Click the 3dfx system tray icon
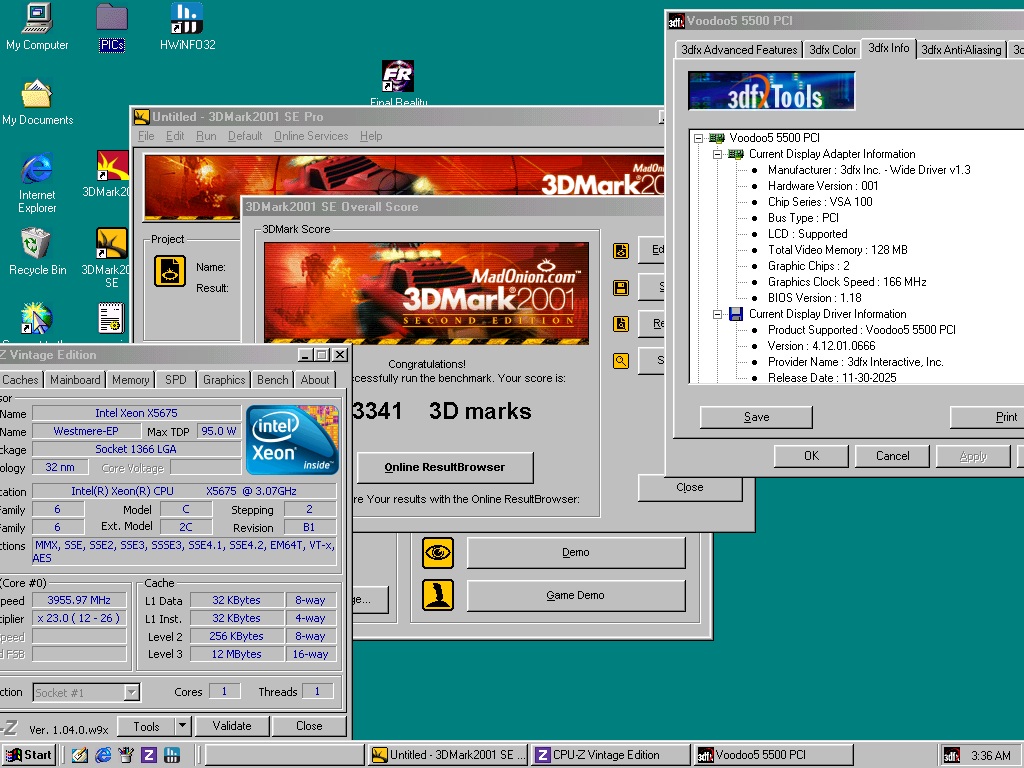Viewport: 1024px width, 768px height. [952, 756]
